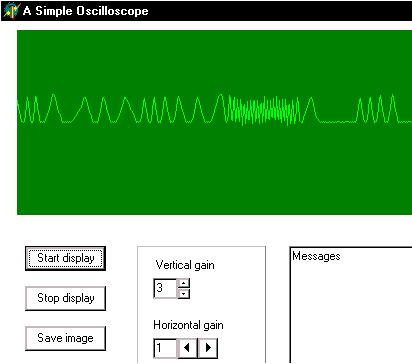Increase horizontal gain with right arrow

208,348
